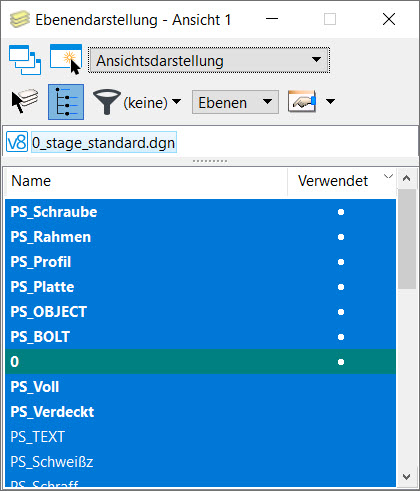The image size is (420, 491).
Task: Click the used dot for level 0
Action: tap(341, 362)
